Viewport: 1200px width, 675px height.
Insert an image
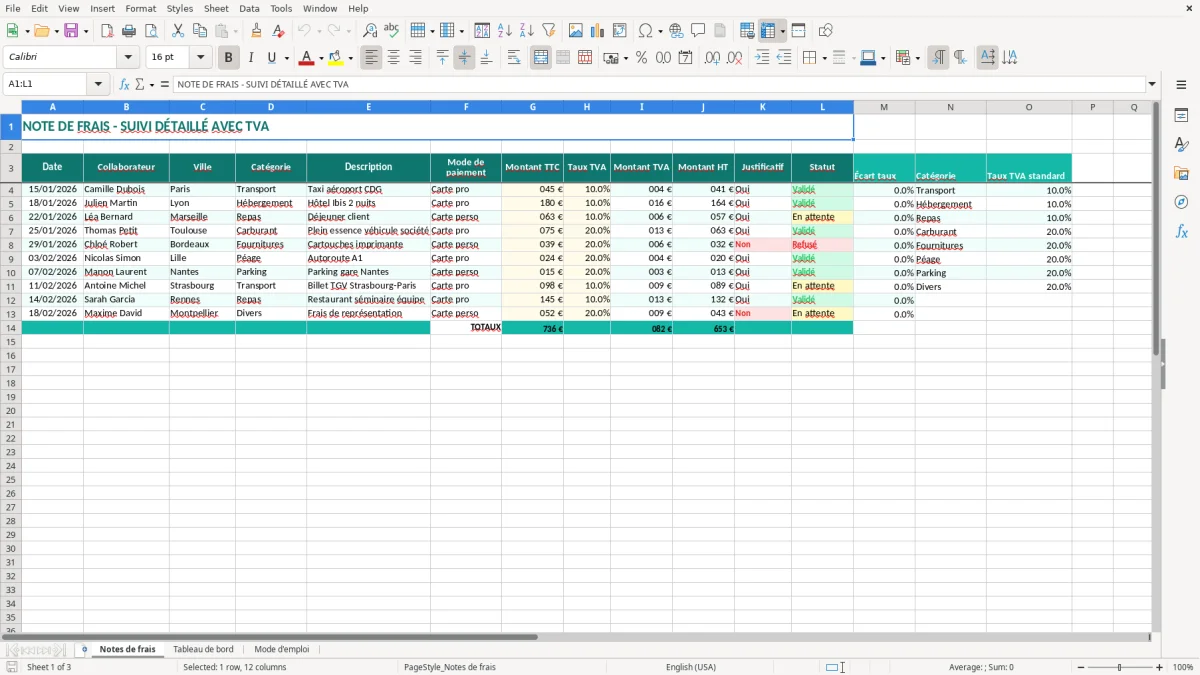coord(576,31)
